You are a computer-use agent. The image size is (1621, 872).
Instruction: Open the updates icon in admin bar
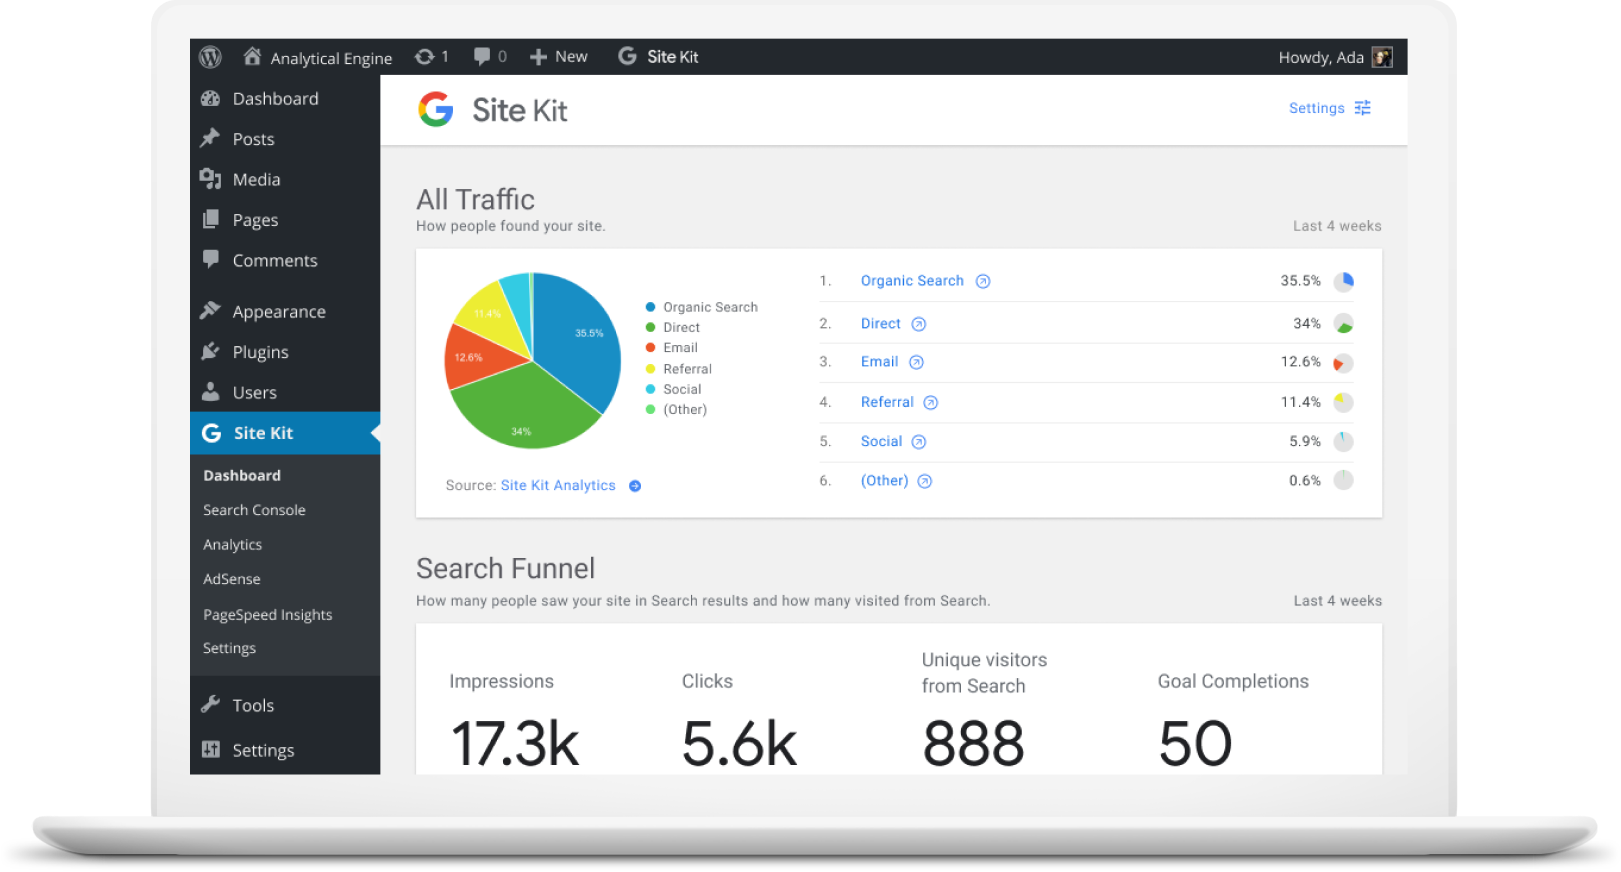point(425,57)
